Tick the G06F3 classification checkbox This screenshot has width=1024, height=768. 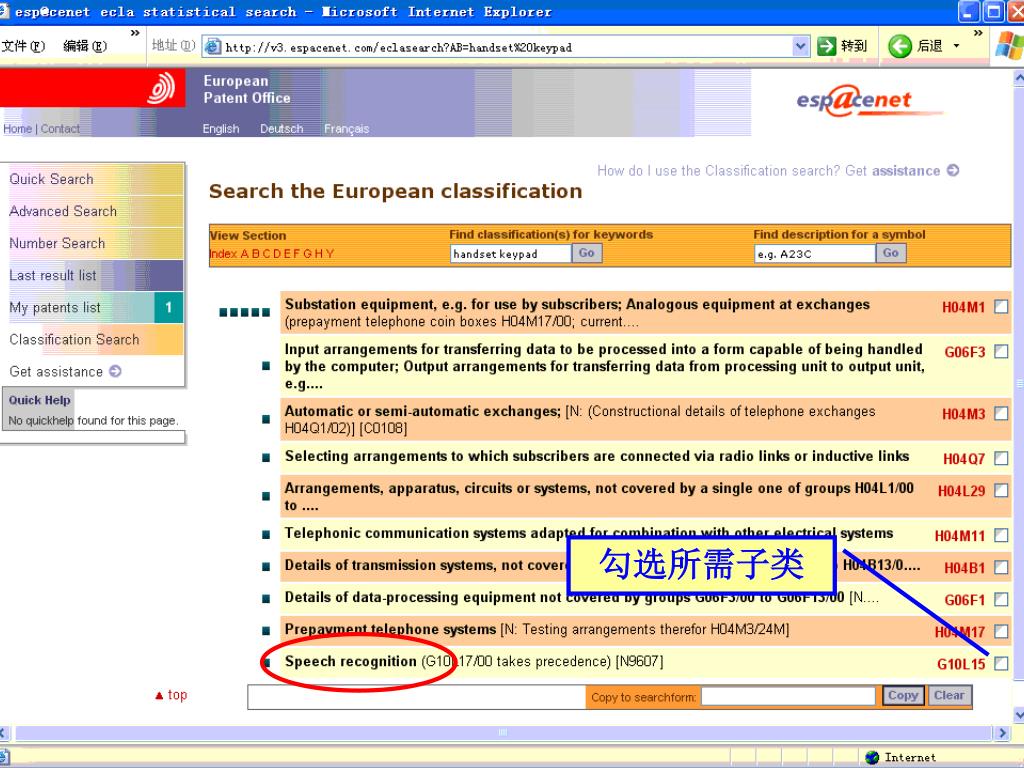point(1000,351)
